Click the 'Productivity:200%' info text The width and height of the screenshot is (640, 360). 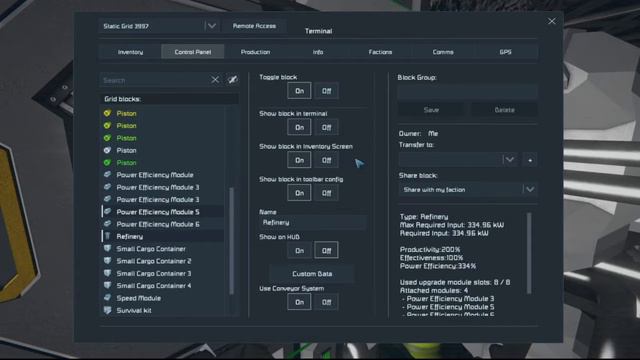click(430, 249)
